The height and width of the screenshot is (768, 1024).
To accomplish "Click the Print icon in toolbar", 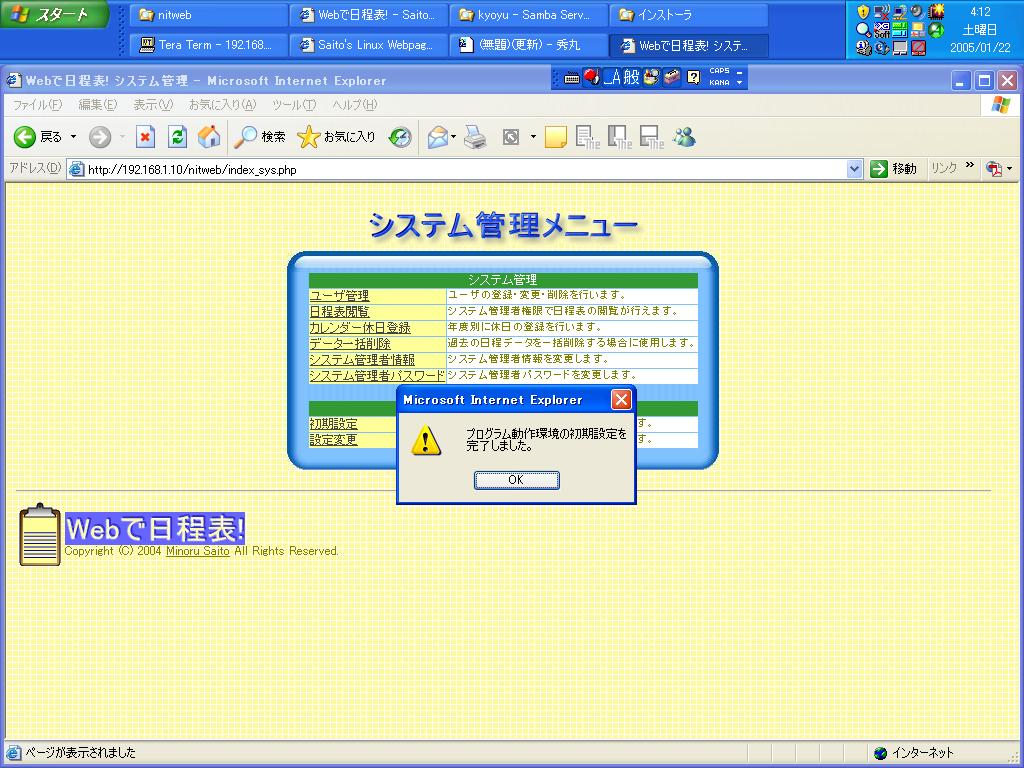I will [x=475, y=137].
